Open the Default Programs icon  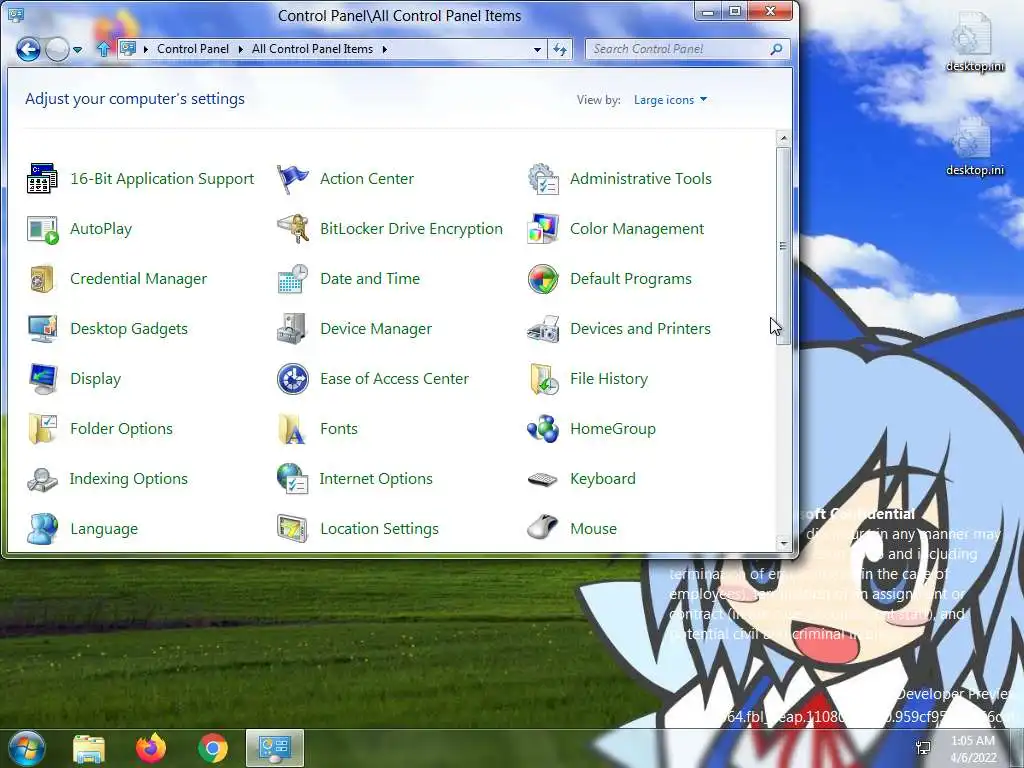[x=543, y=279]
